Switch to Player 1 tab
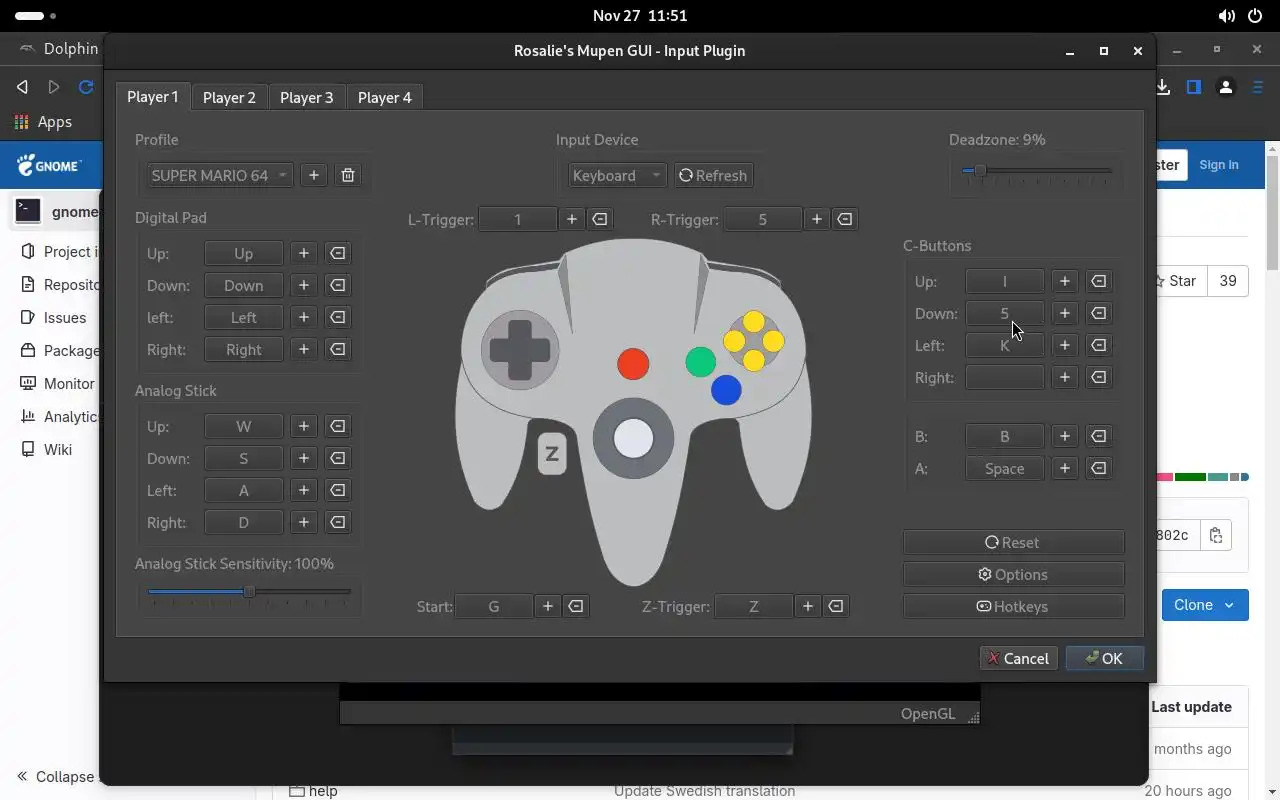The image size is (1280, 800). point(153,97)
